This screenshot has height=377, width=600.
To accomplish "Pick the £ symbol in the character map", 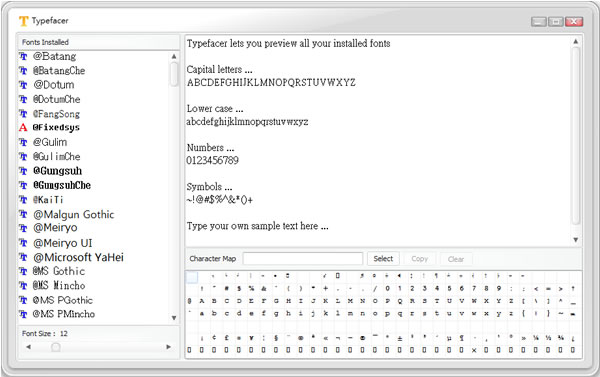I will (226, 338).
